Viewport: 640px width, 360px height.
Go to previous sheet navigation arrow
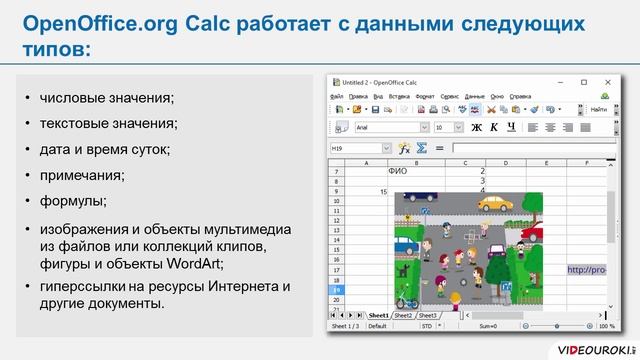coord(342,315)
